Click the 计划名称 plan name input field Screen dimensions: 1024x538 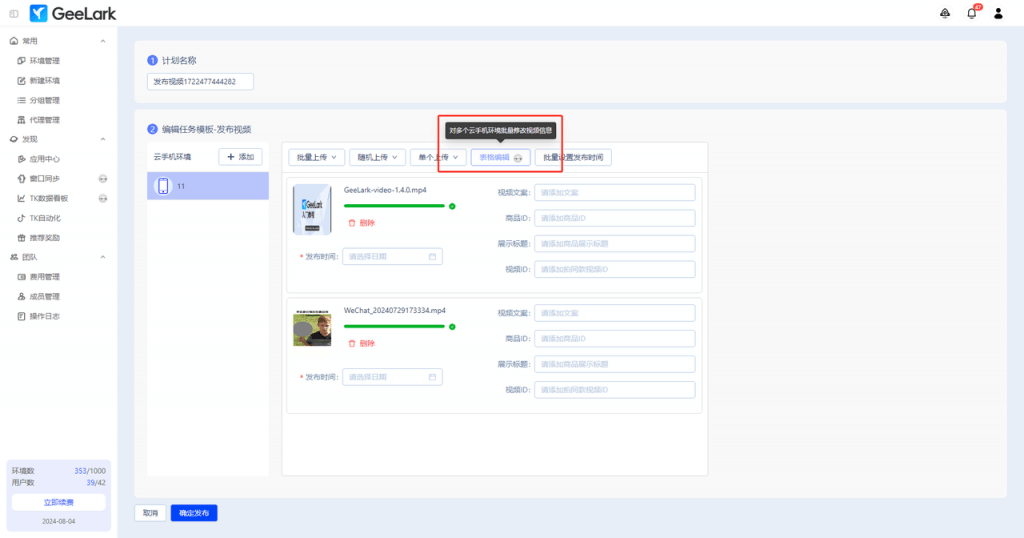[200, 81]
